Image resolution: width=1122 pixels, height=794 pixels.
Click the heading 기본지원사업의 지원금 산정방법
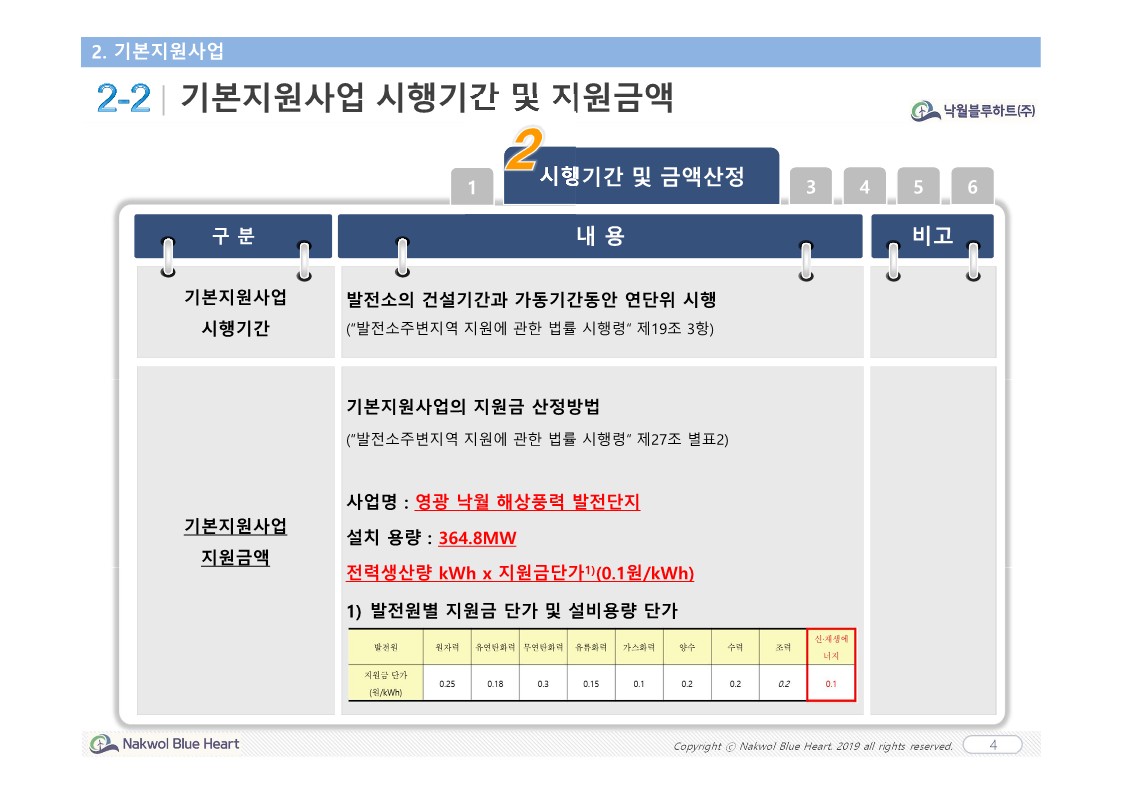473,406
